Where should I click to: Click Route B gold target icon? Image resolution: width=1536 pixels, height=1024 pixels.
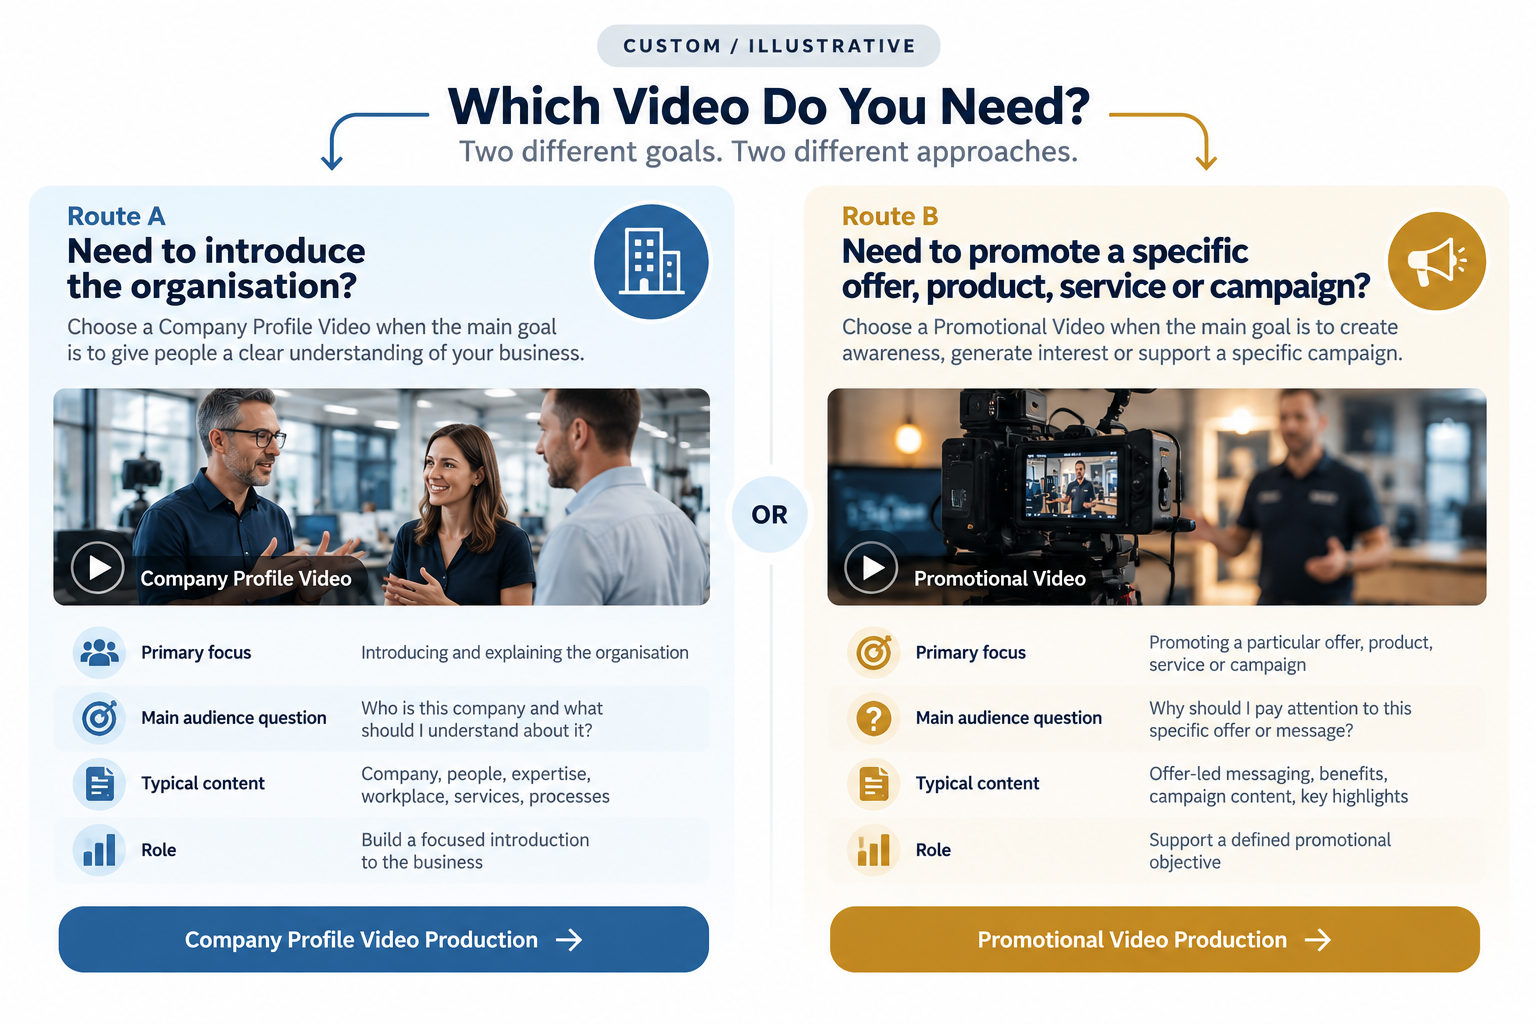874,653
